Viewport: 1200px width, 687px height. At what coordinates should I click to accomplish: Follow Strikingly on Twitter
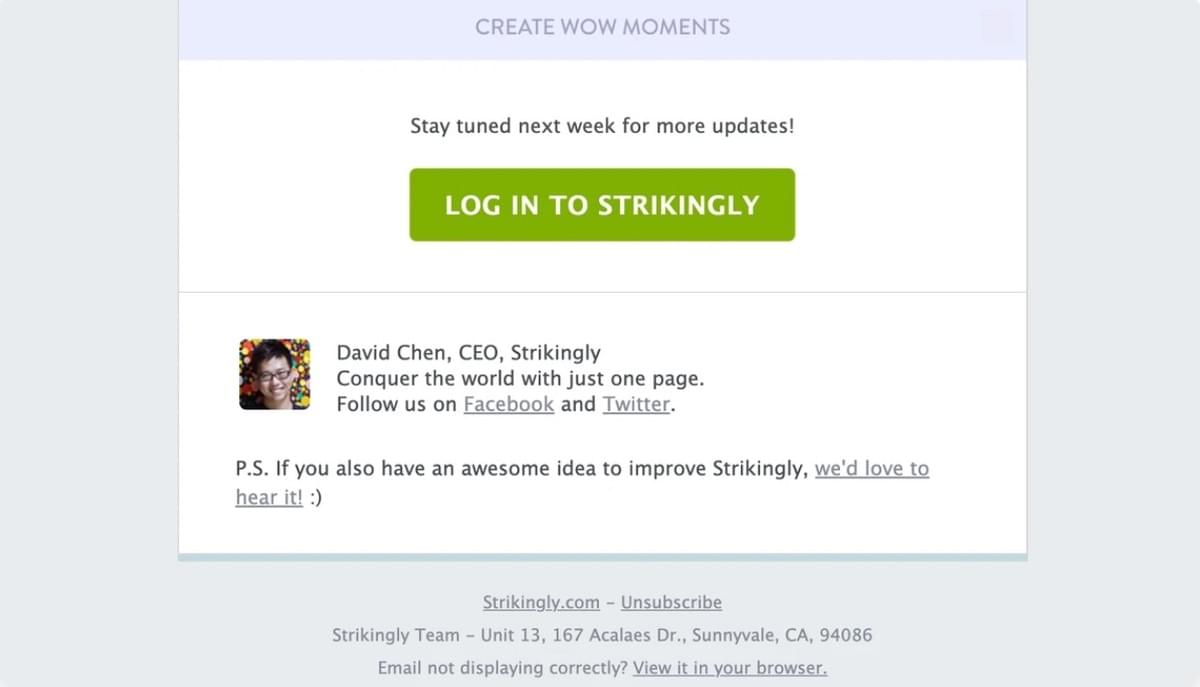tap(635, 404)
